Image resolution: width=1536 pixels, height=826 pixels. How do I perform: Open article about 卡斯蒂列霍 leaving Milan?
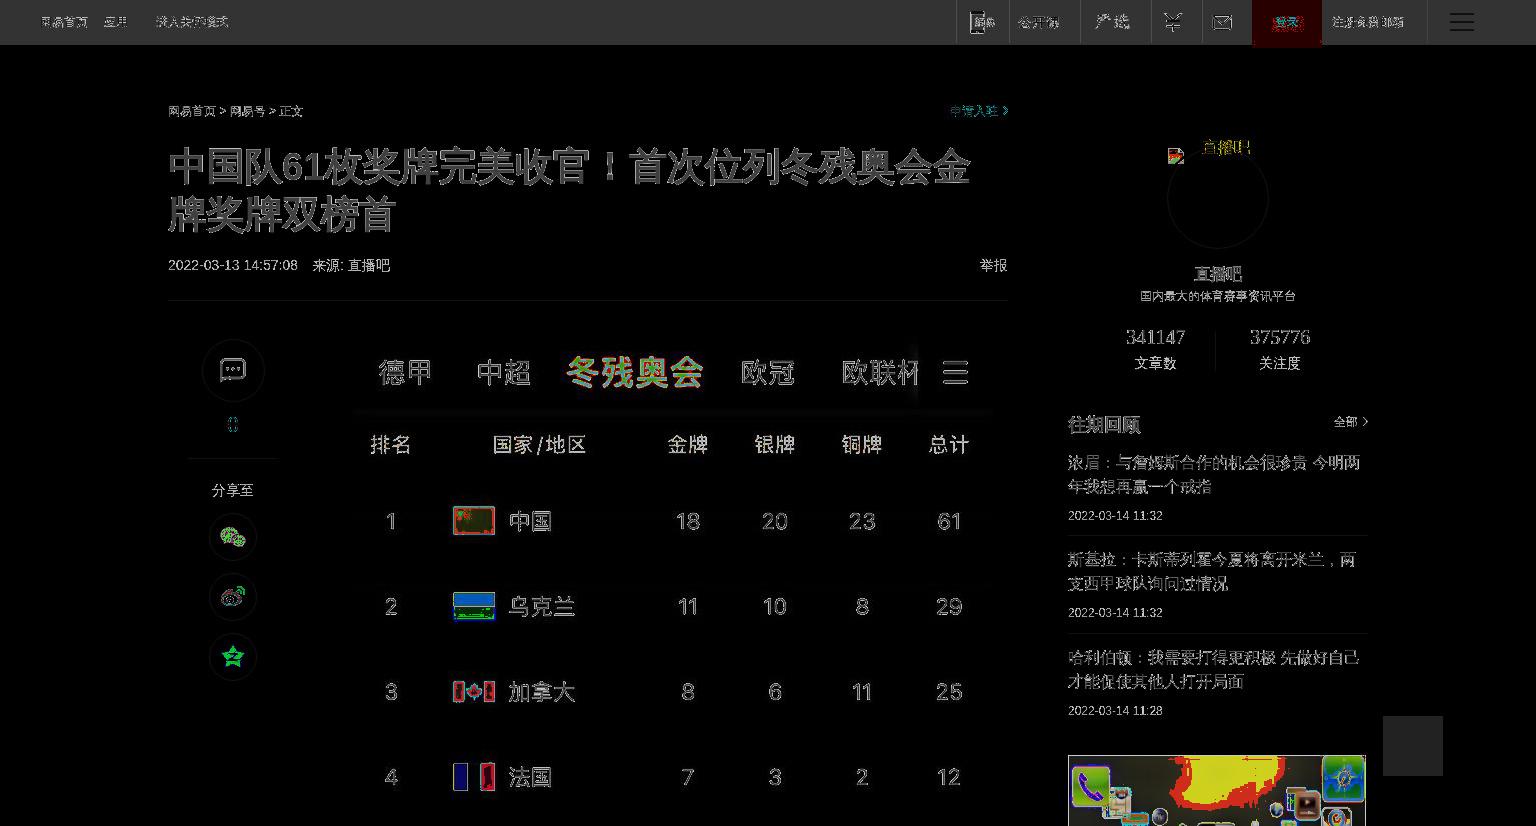click(x=1212, y=572)
